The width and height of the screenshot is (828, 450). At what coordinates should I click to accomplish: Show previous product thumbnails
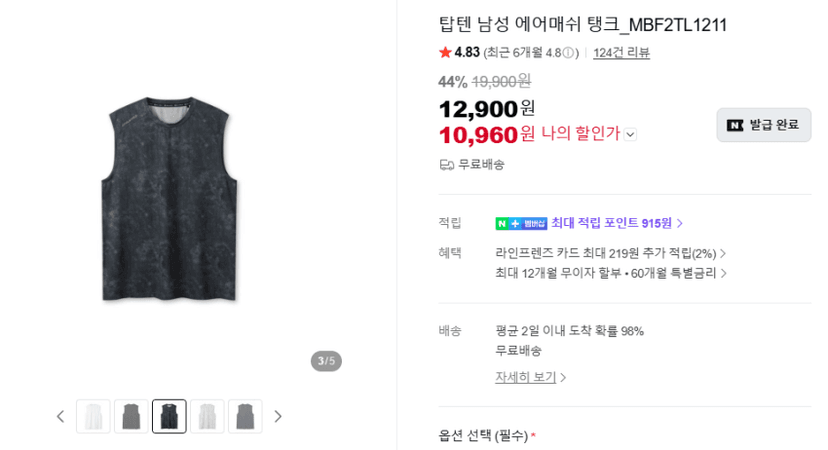(x=61, y=417)
